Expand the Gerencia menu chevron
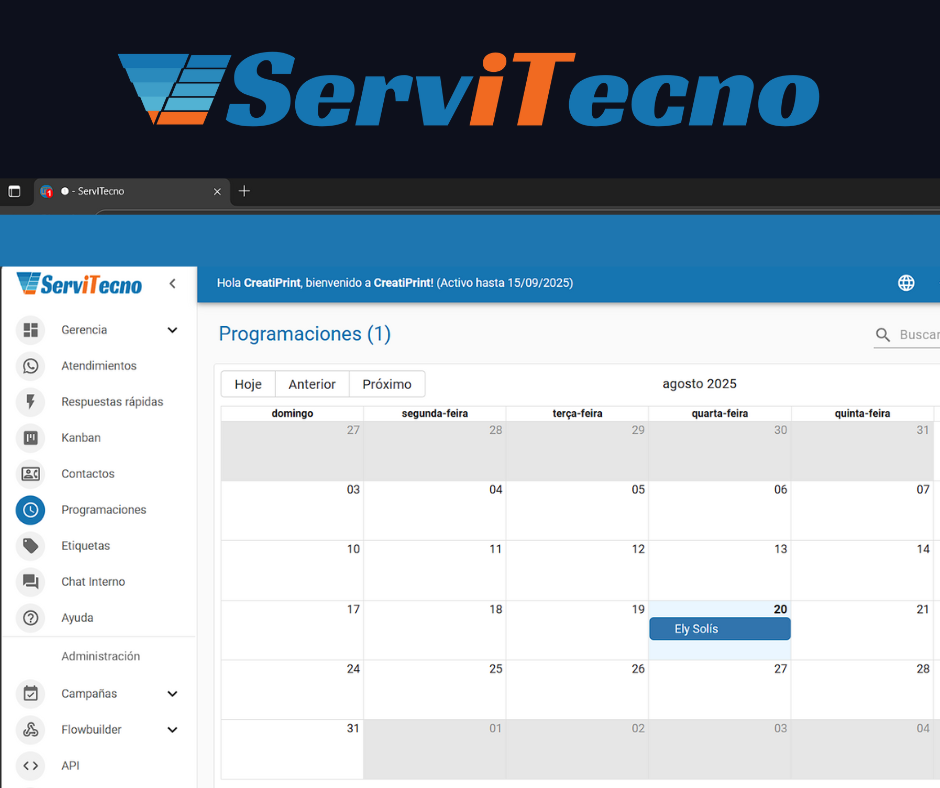Screen dimensions: 940x788 click(x=172, y=330)
